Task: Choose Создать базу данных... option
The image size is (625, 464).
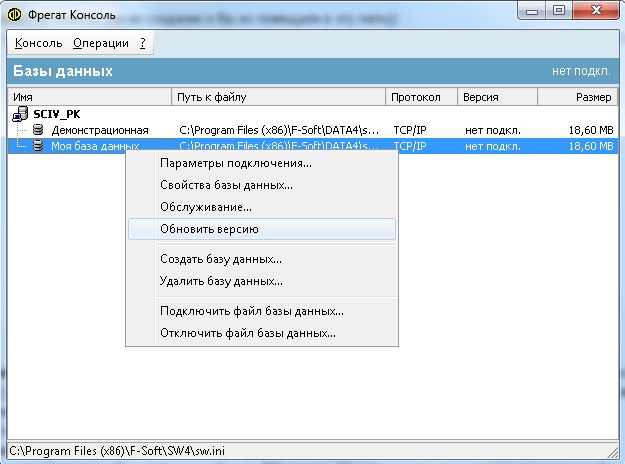Action: (262, 259)
